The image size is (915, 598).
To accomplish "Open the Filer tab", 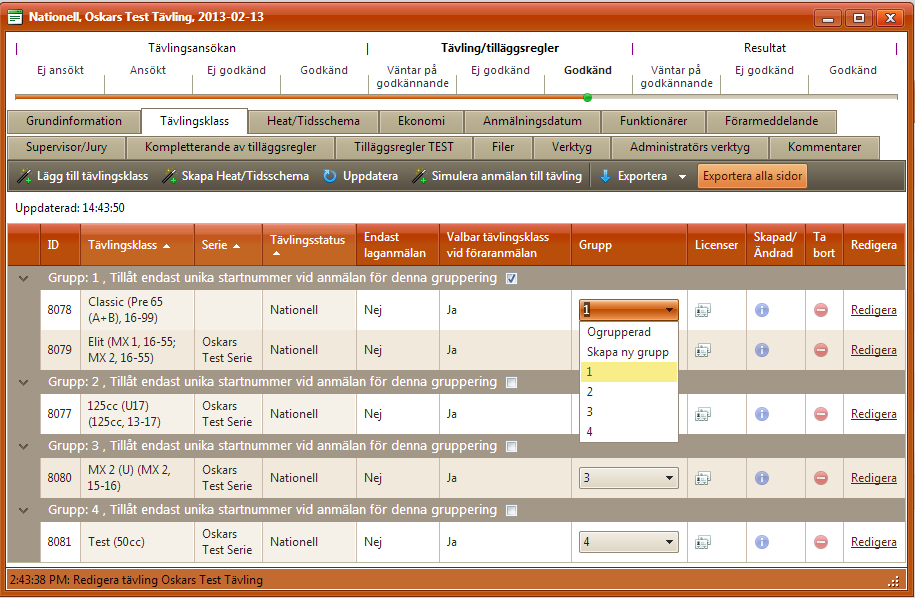I will click(503, 148).
